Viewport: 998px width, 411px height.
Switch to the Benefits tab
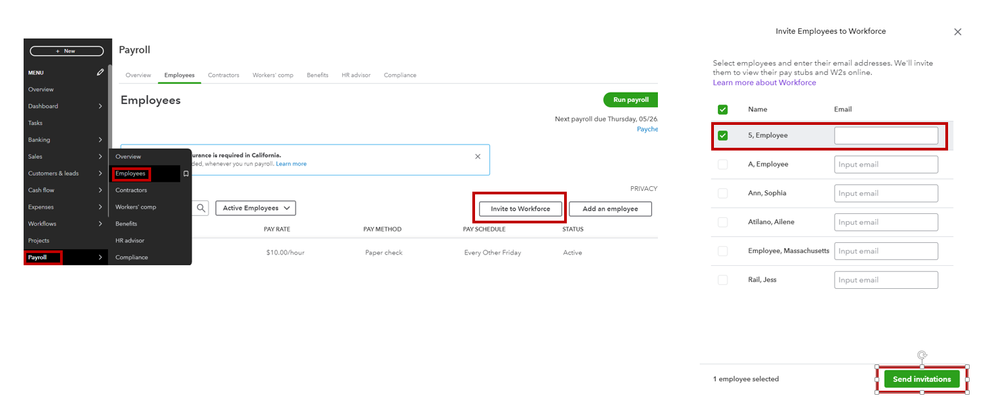coord(318,75)
